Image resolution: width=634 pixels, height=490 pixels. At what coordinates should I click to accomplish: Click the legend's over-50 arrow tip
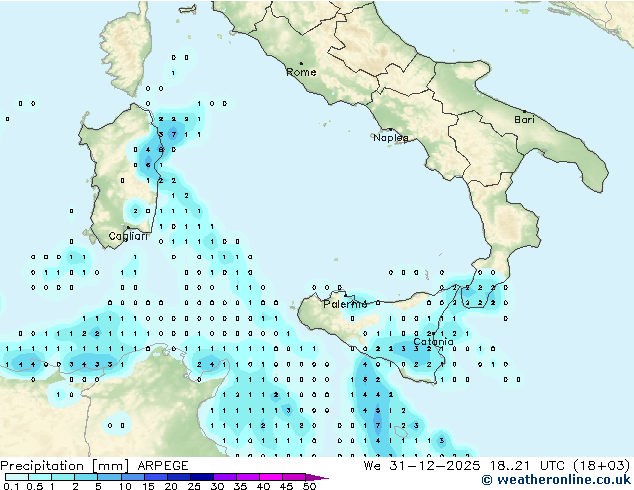[x=317, y=477]
